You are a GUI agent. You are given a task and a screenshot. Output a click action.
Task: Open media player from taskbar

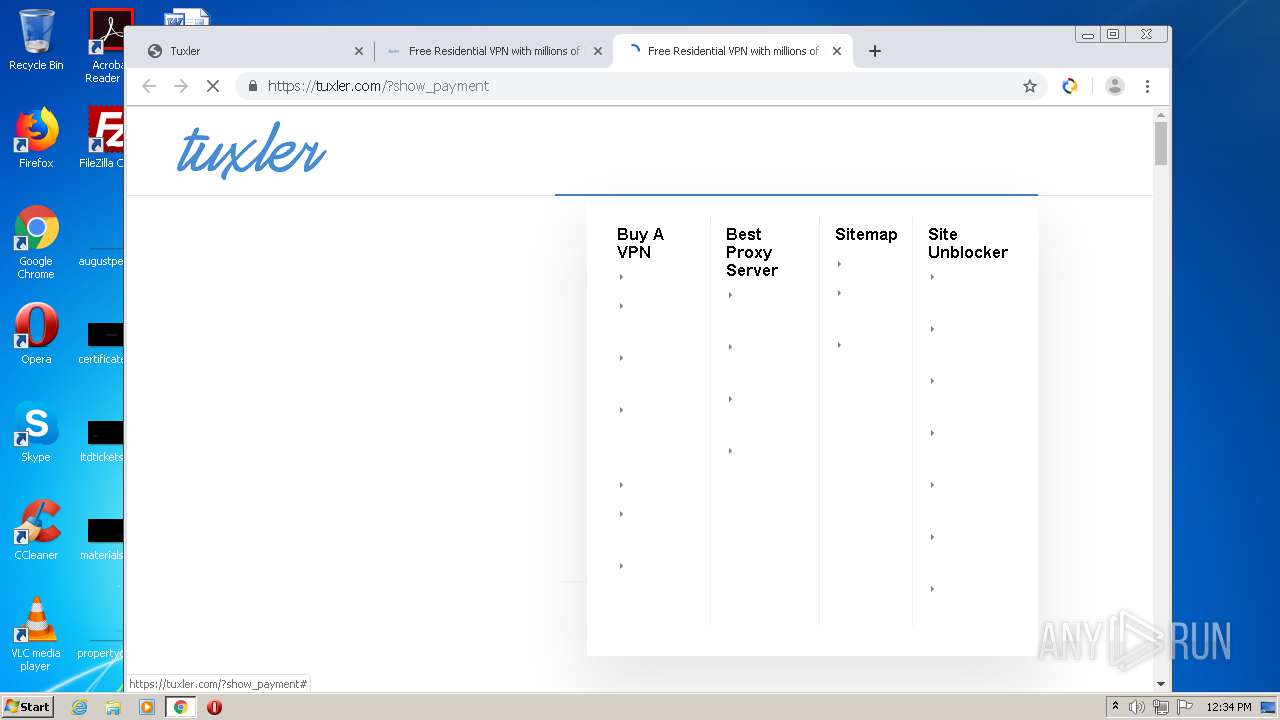pos(147,707)
